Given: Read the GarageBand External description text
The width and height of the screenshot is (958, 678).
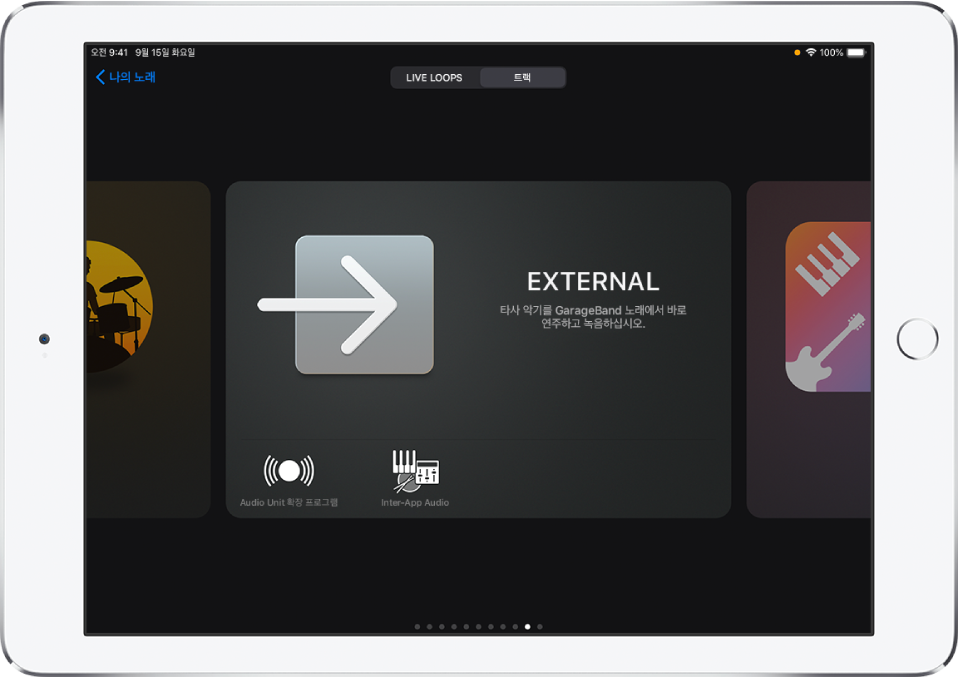Looking at the screenshot, I should click(x=593, y=316).
